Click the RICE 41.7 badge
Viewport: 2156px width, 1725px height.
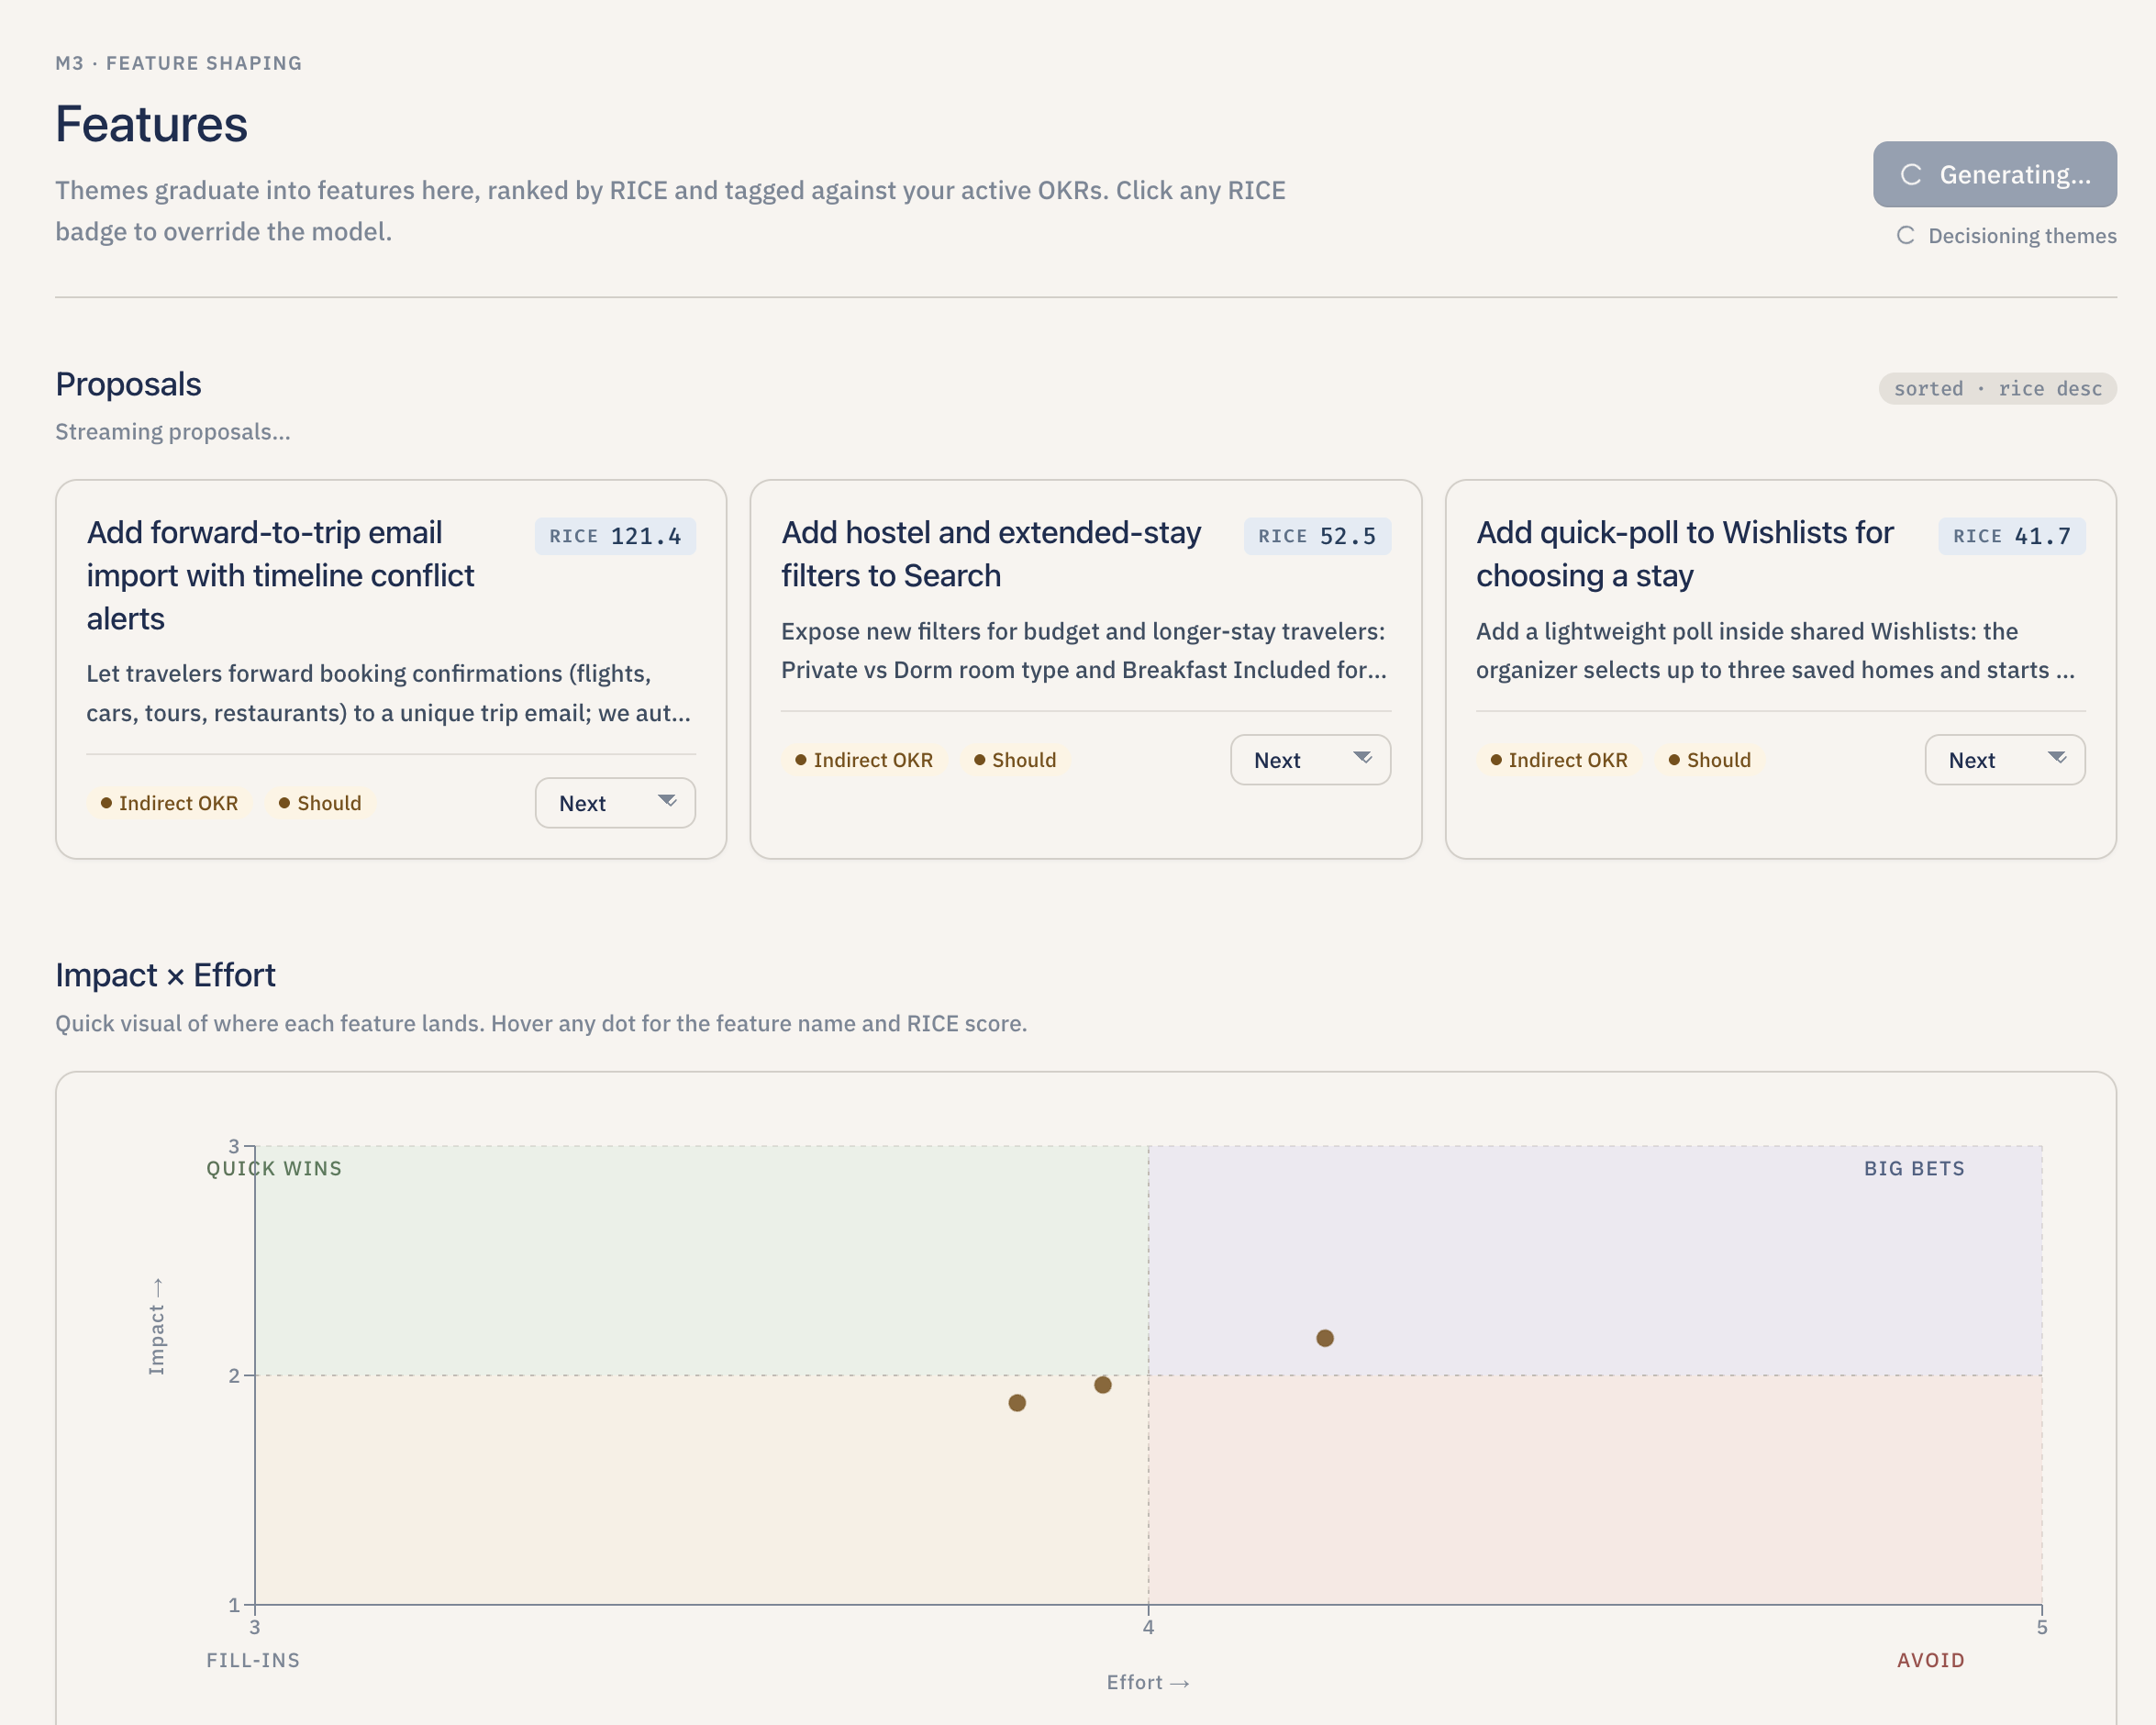click(2011, 536)
